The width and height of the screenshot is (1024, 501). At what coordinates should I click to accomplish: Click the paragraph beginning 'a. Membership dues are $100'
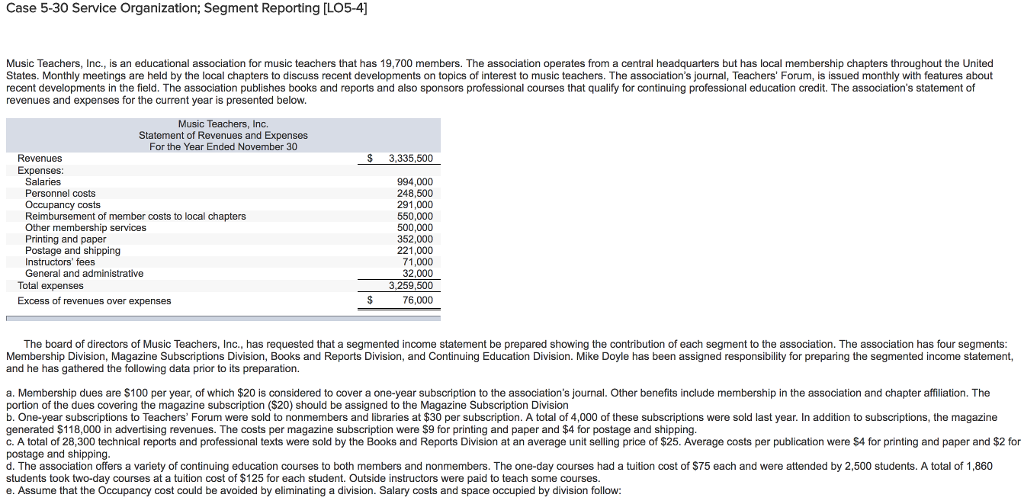498,399
